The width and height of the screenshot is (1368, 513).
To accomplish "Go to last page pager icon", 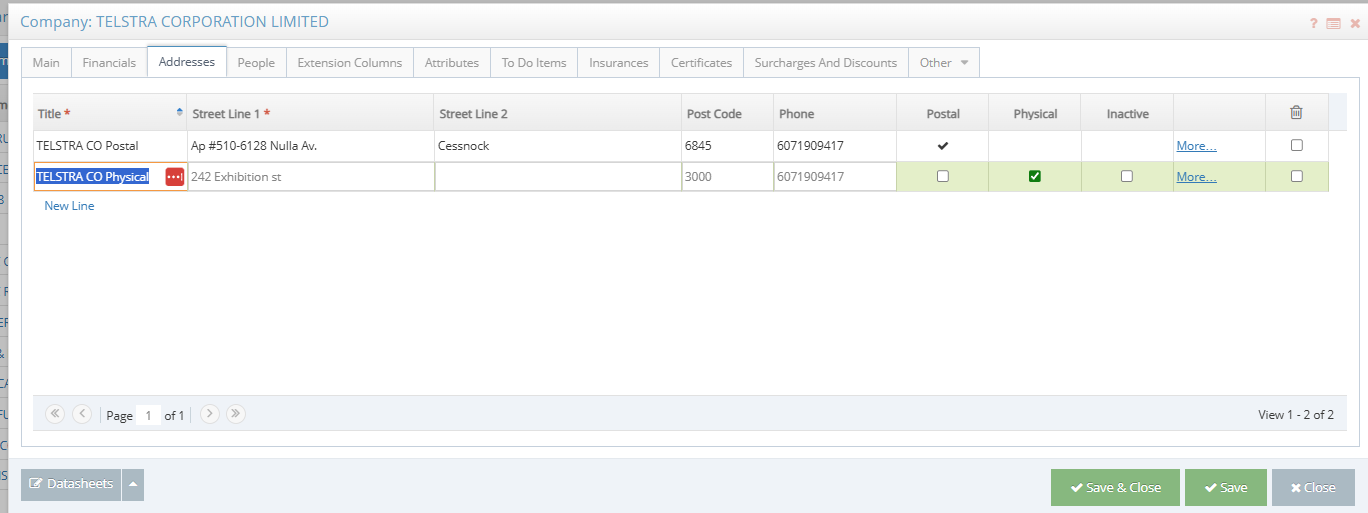I will coord(236,414).
